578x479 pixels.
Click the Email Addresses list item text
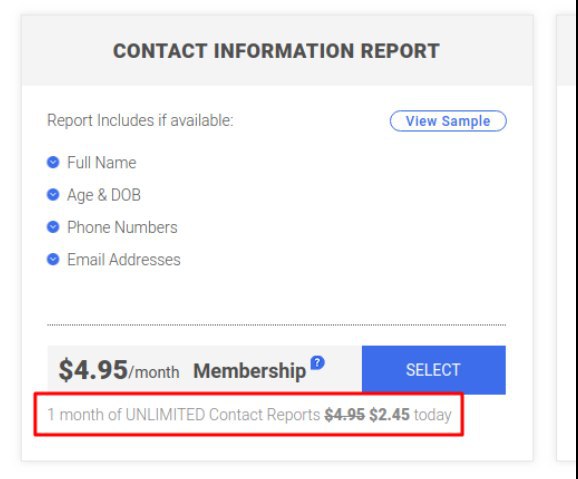(x=124, y=260)
